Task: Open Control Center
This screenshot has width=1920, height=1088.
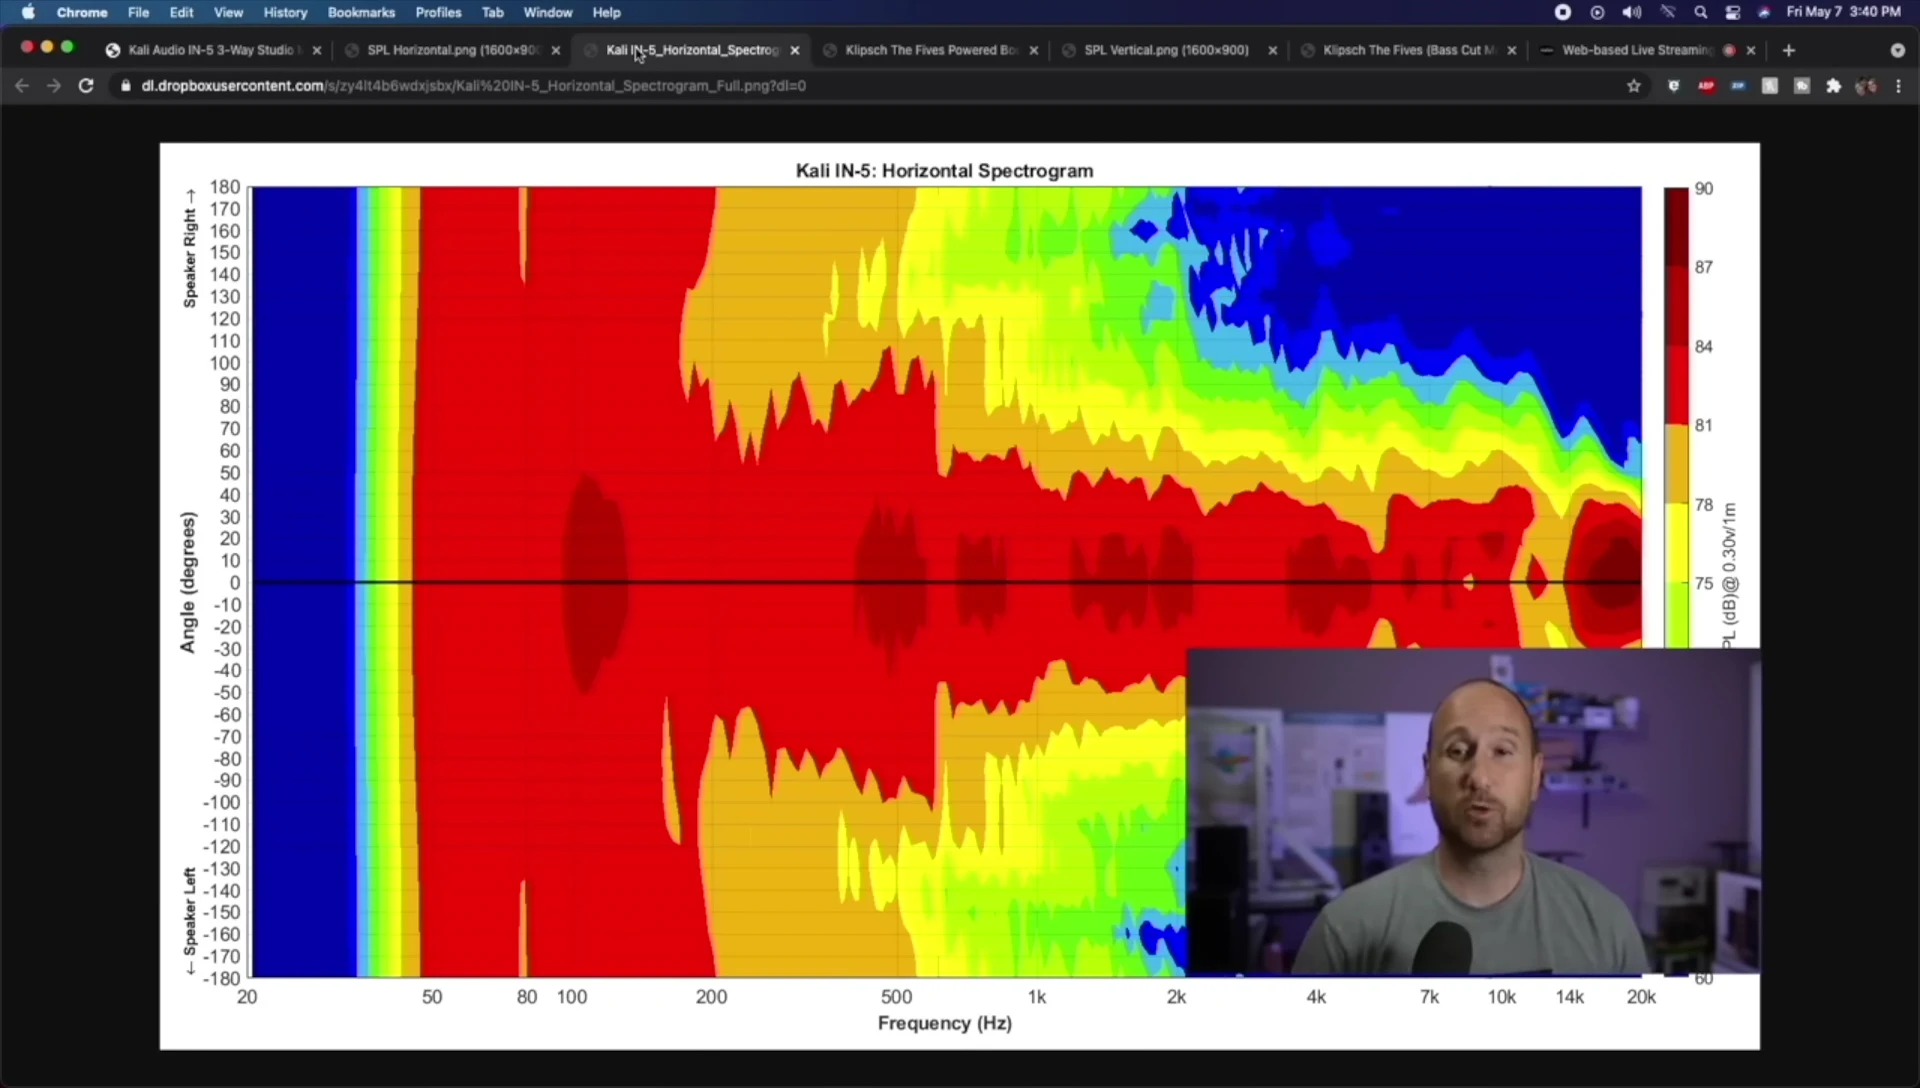Action: click(1733, 12)
